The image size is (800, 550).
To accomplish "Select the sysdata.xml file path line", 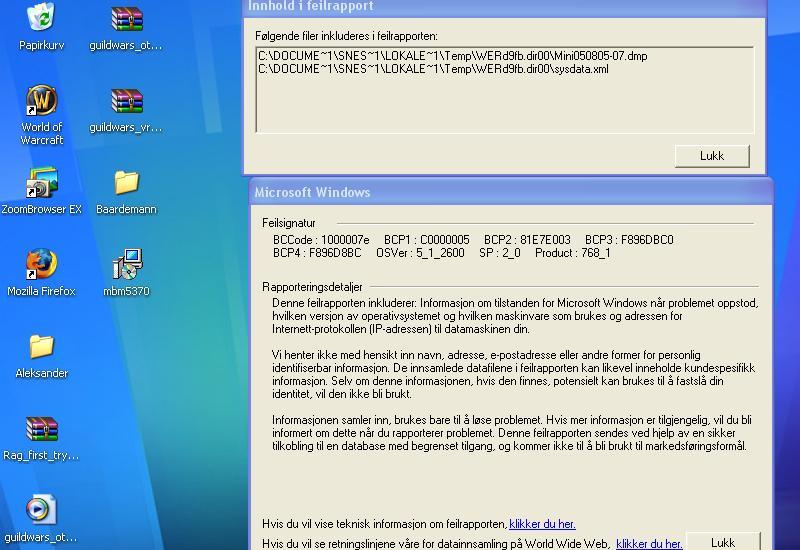I will (433, 69).
